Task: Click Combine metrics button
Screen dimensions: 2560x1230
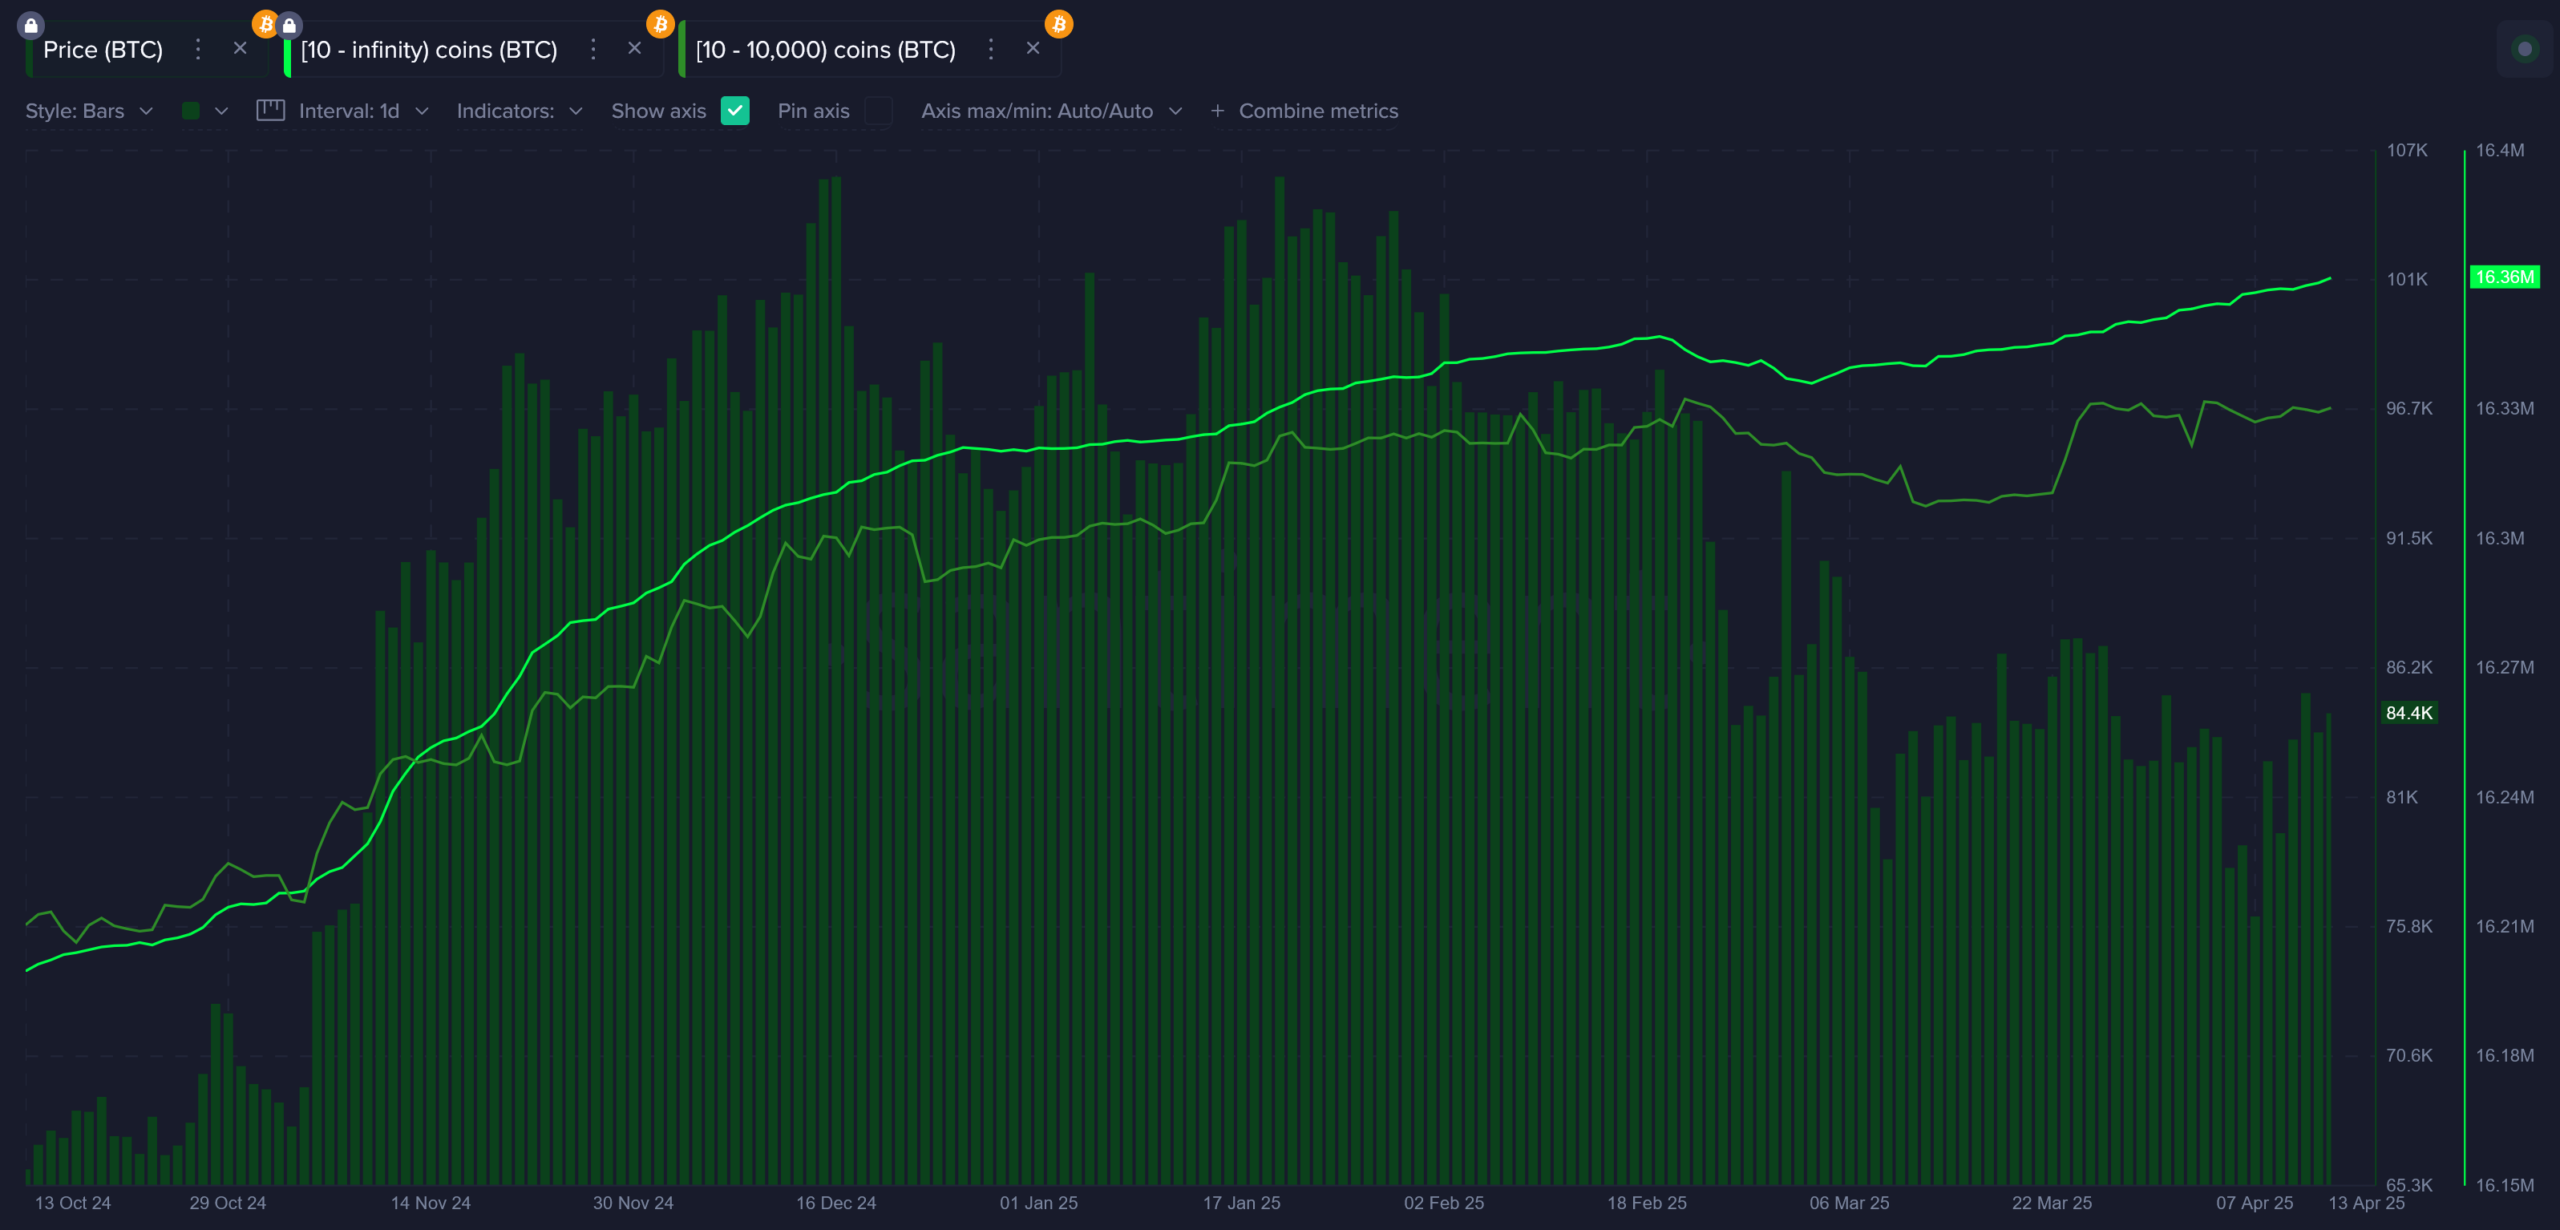Action: tap(1304, 111)
